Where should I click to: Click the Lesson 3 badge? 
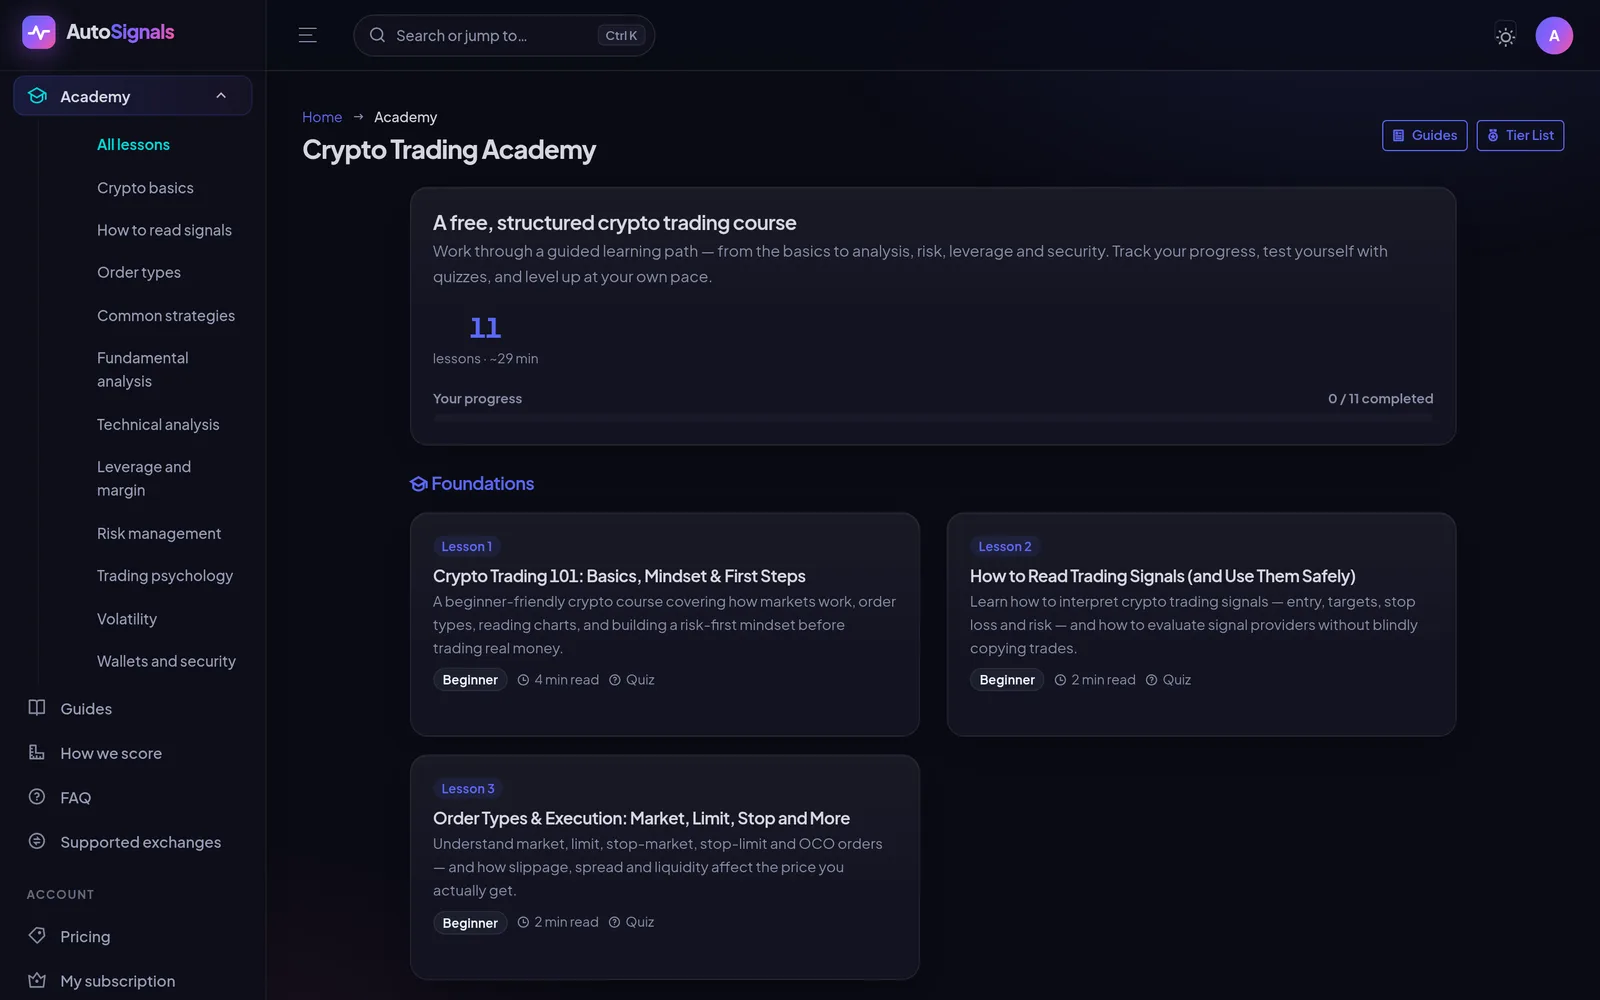(468, 789)
